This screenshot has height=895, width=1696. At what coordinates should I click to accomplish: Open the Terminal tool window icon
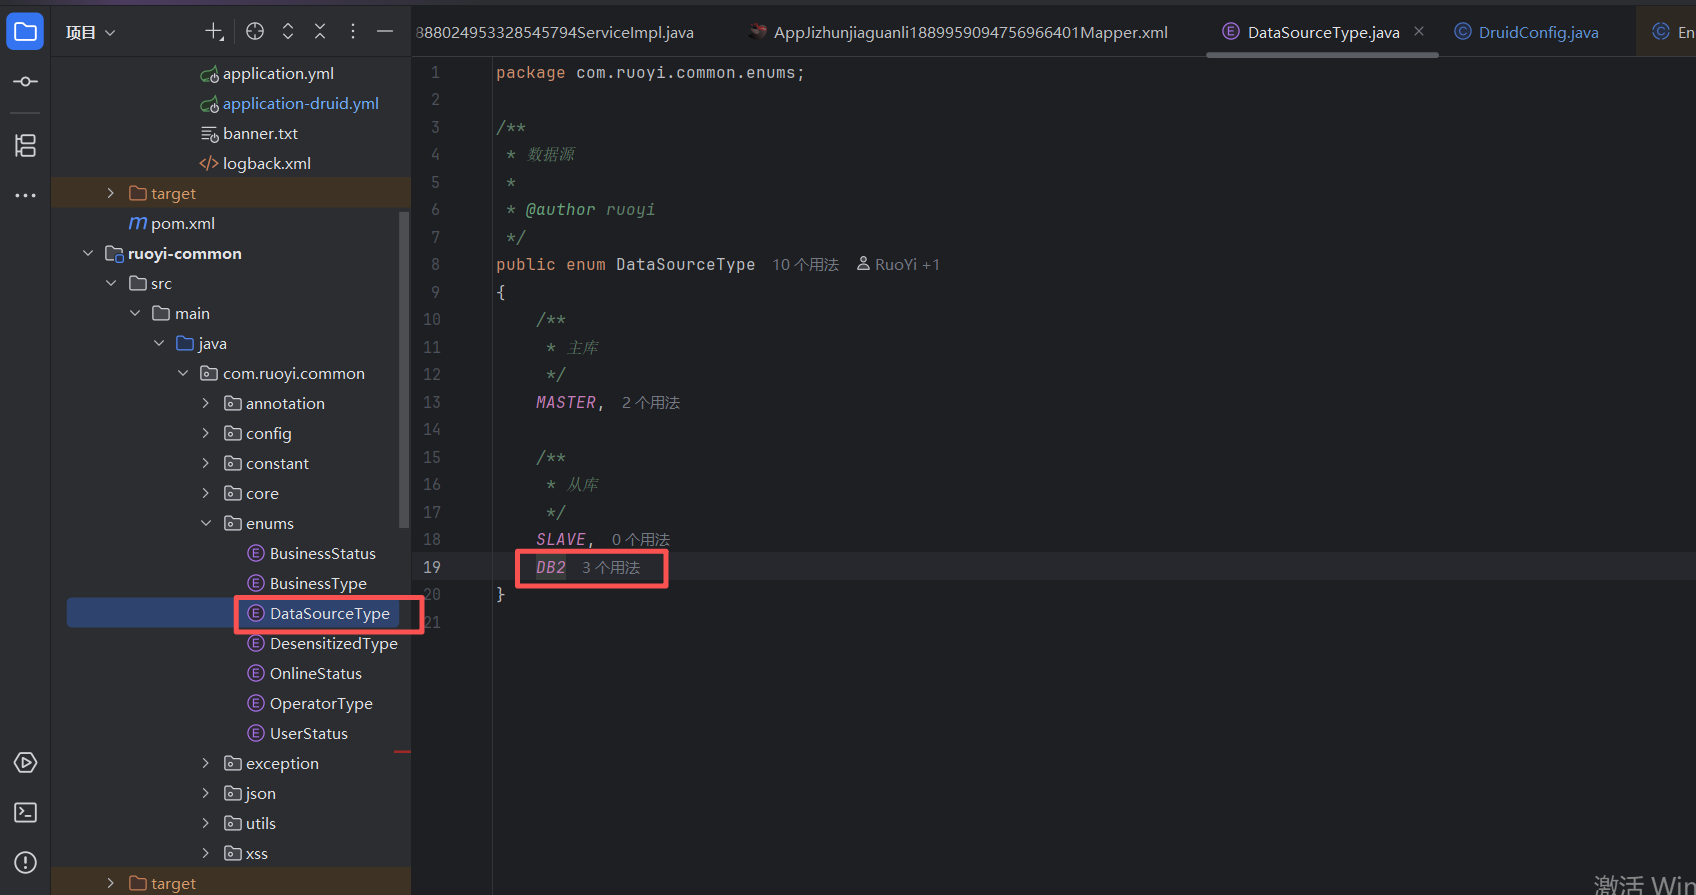25,813
